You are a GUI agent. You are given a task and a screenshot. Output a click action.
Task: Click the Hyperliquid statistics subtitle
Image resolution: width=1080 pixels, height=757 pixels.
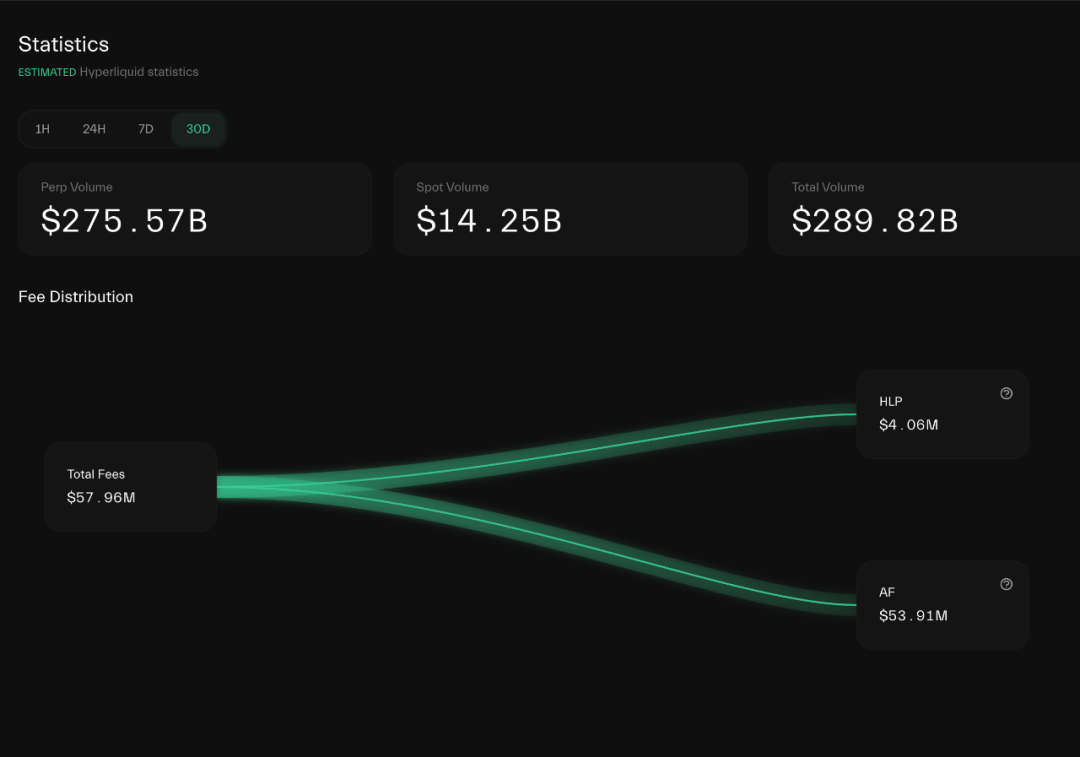139,72
